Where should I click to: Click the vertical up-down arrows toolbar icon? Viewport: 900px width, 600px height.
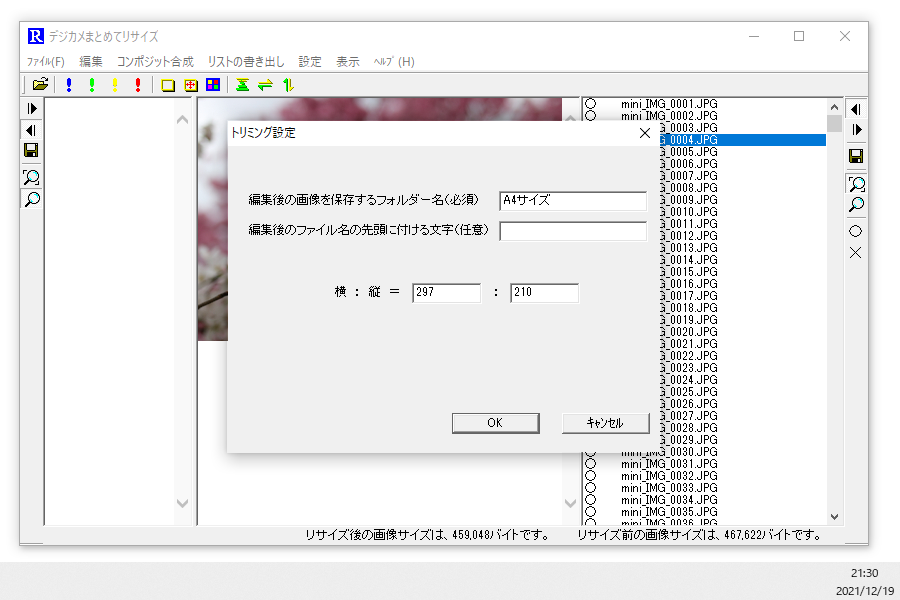tap(288, 85)
